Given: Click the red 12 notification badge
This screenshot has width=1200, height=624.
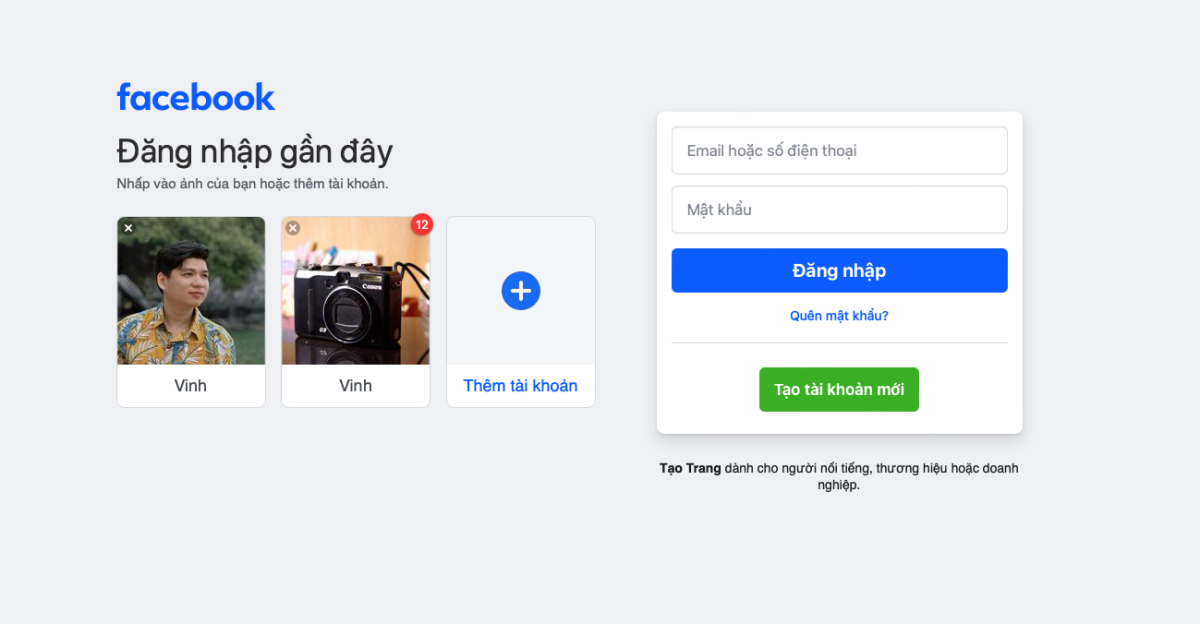Looking at the screenshot, I should [x=421, y=225].
